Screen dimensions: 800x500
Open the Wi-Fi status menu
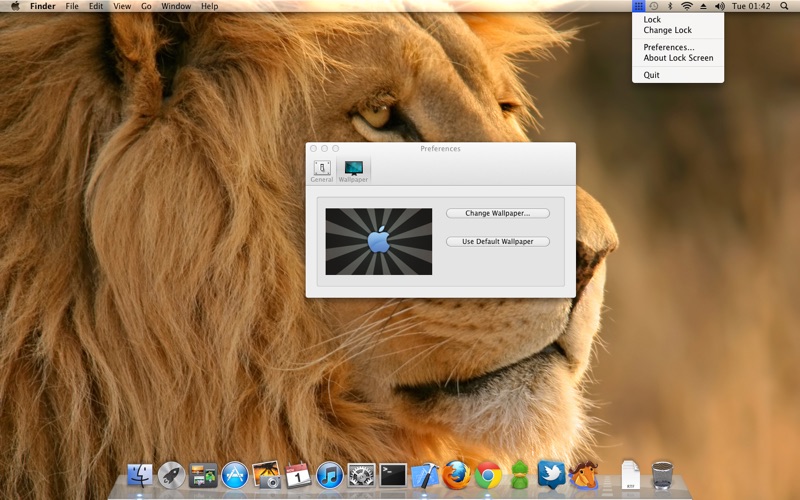tap(686, 6)
